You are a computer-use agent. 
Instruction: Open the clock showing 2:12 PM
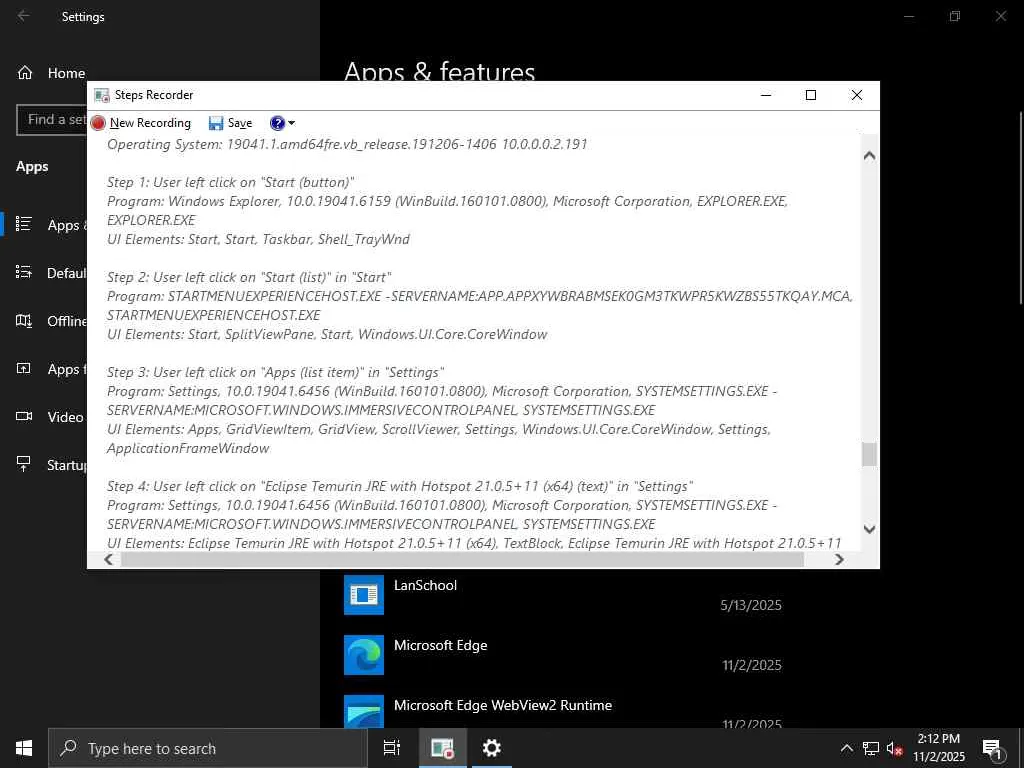[938, 748]
